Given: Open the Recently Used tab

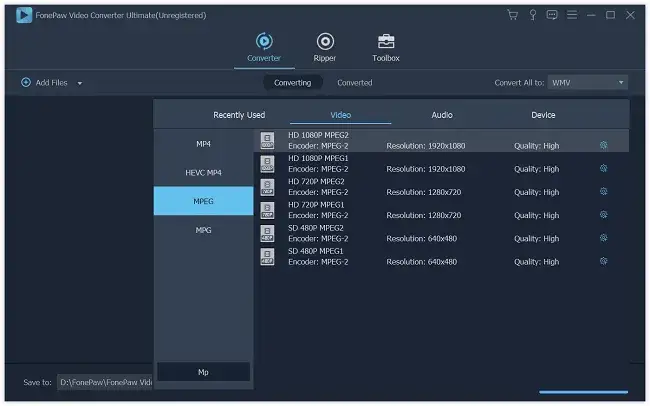Looking at the screenshot, I should coord(239,115).
